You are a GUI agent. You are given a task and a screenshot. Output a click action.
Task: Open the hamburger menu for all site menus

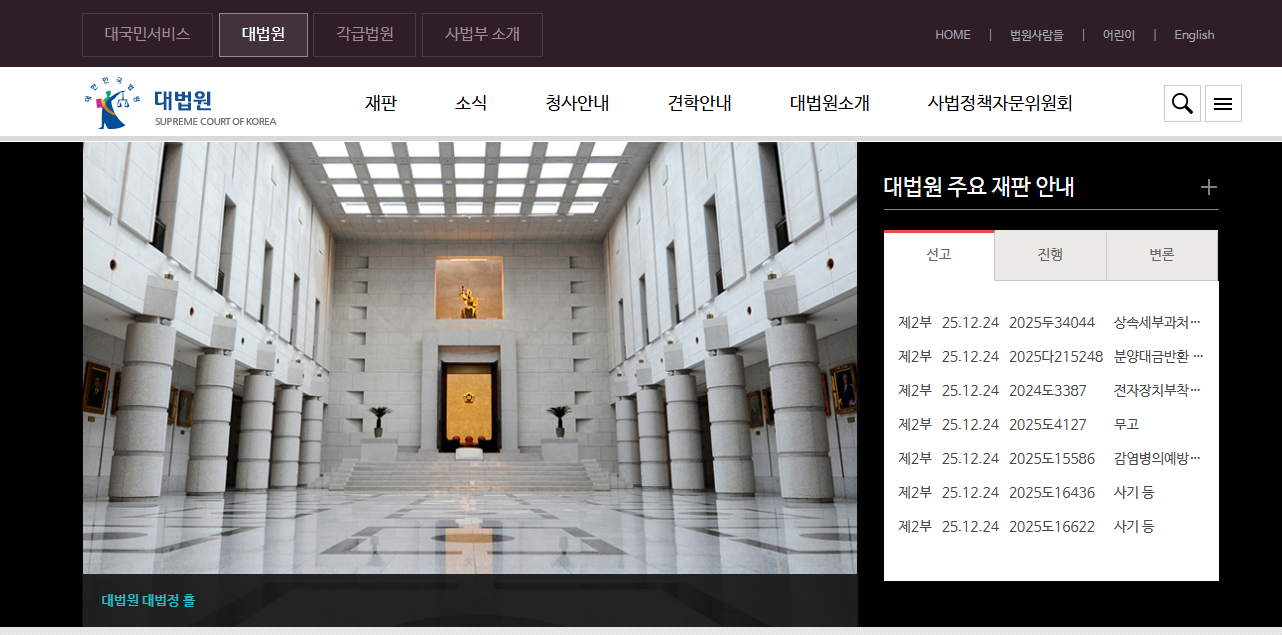click(1223, 103)
